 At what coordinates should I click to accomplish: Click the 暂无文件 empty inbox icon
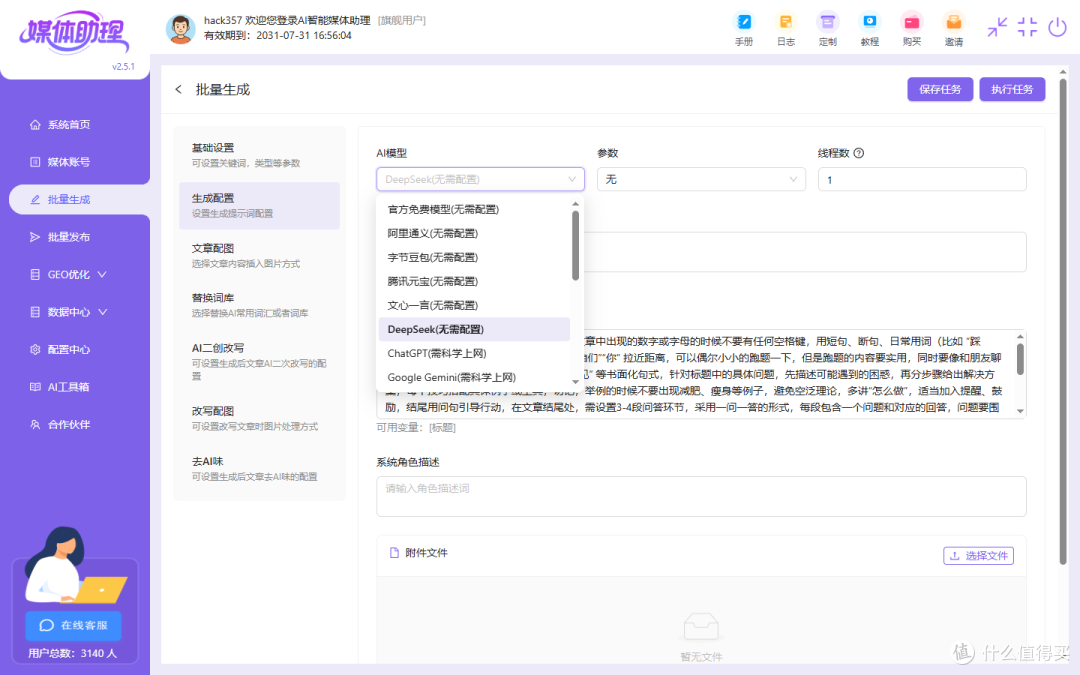[701, 627]
